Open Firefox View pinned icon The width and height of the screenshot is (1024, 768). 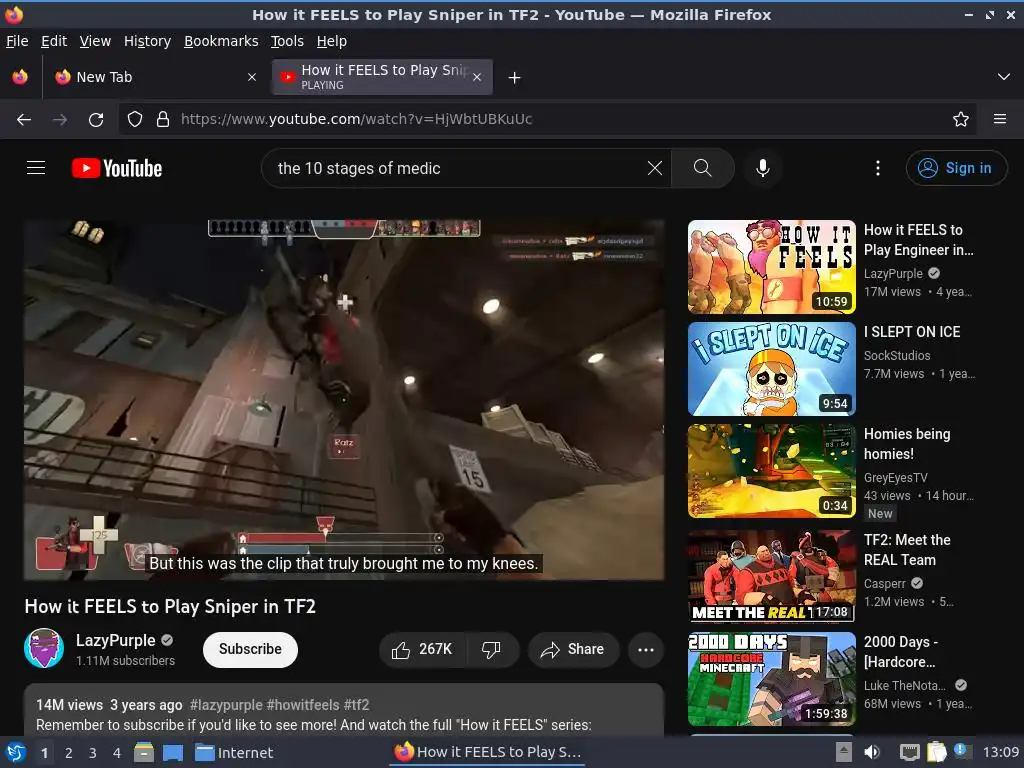(x=20, y=77)
